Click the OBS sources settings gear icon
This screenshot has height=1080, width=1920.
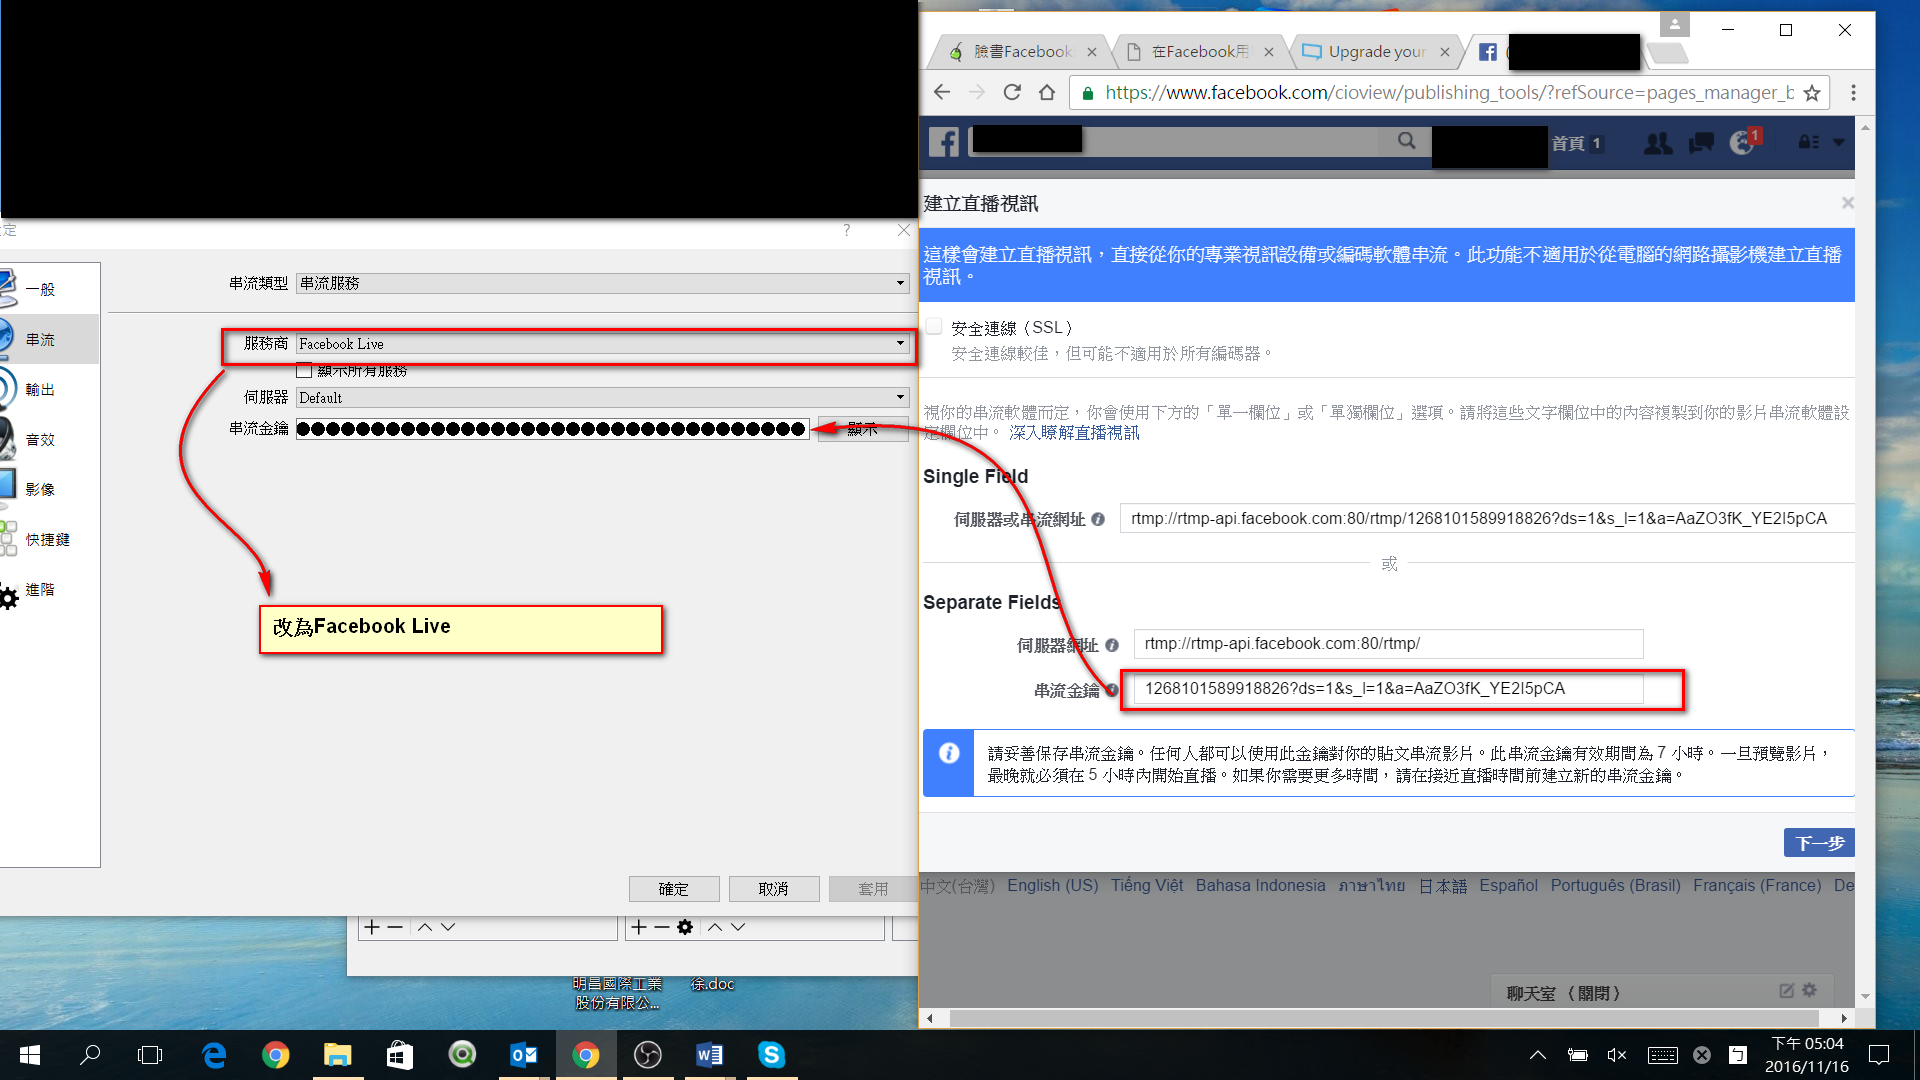(x=685, y=927)
